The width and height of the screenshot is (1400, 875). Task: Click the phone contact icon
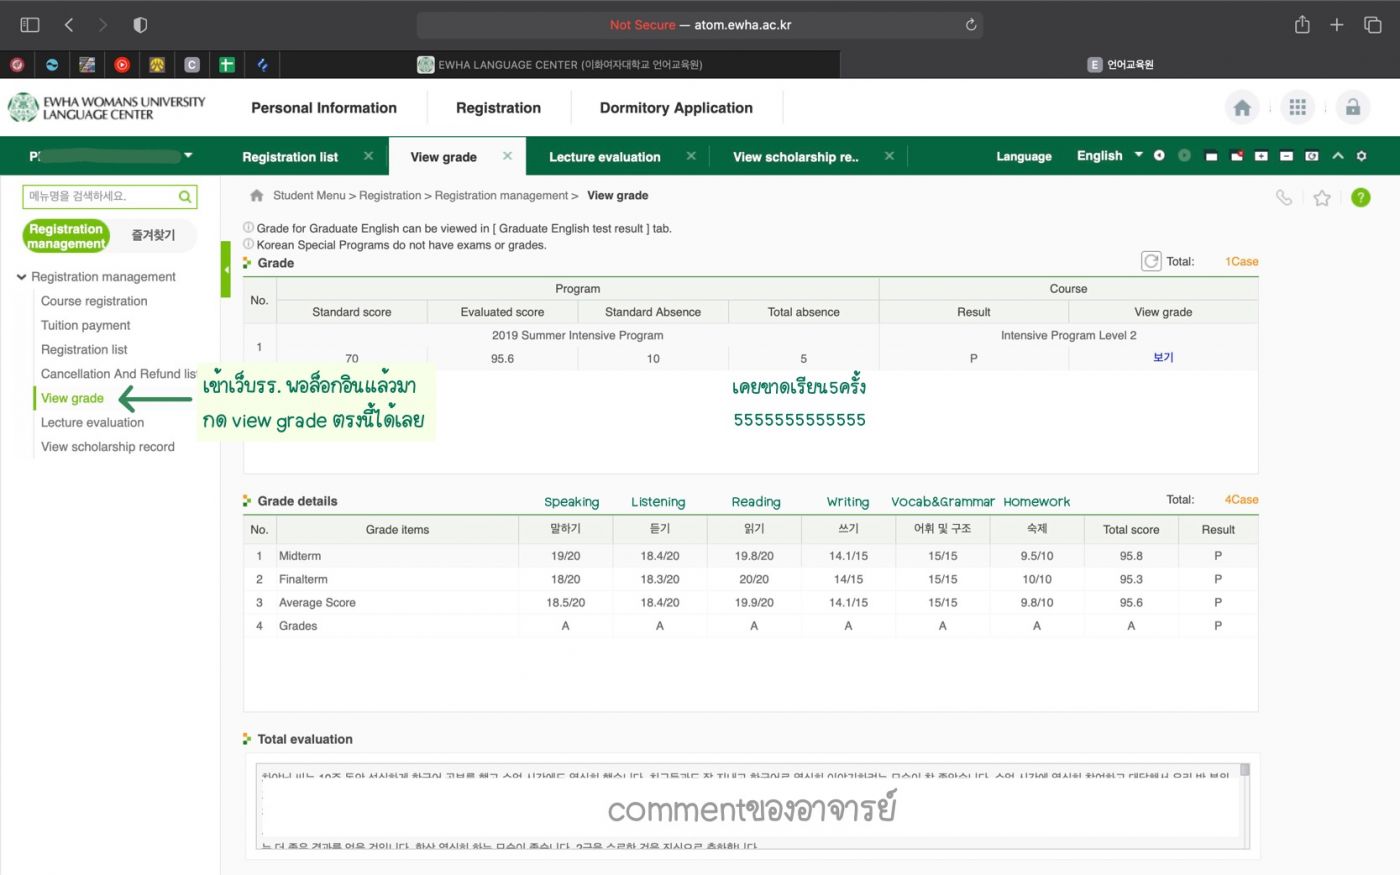pyautogui.click(x=1284, y=198)
